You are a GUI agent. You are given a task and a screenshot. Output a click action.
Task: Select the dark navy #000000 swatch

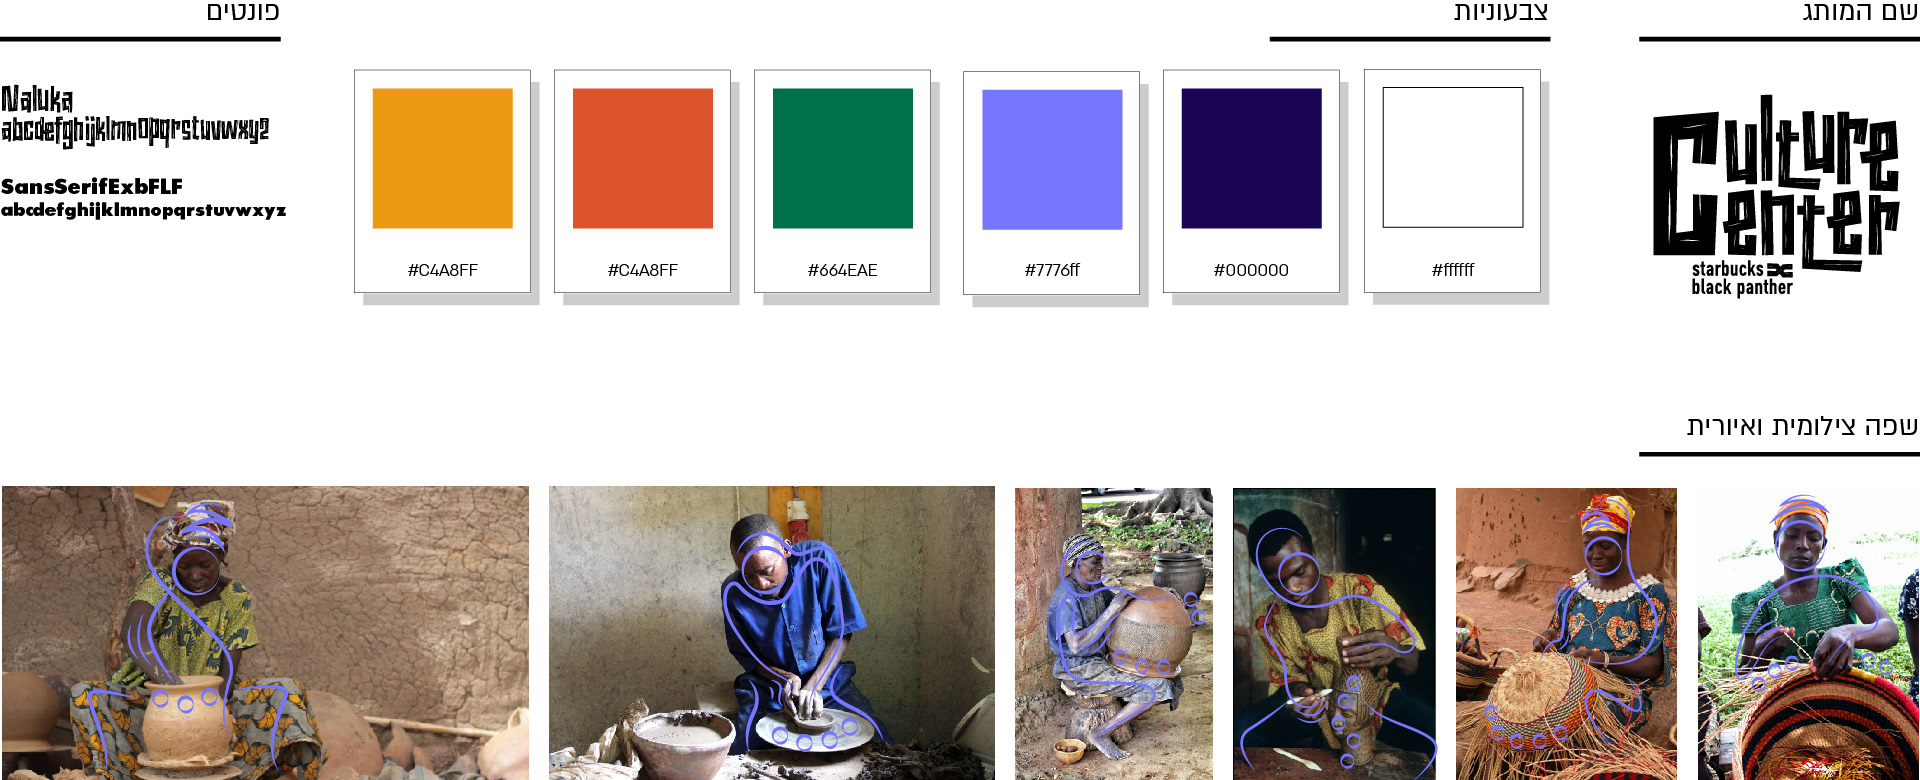pyautogui.click(x=1251, y=181)
